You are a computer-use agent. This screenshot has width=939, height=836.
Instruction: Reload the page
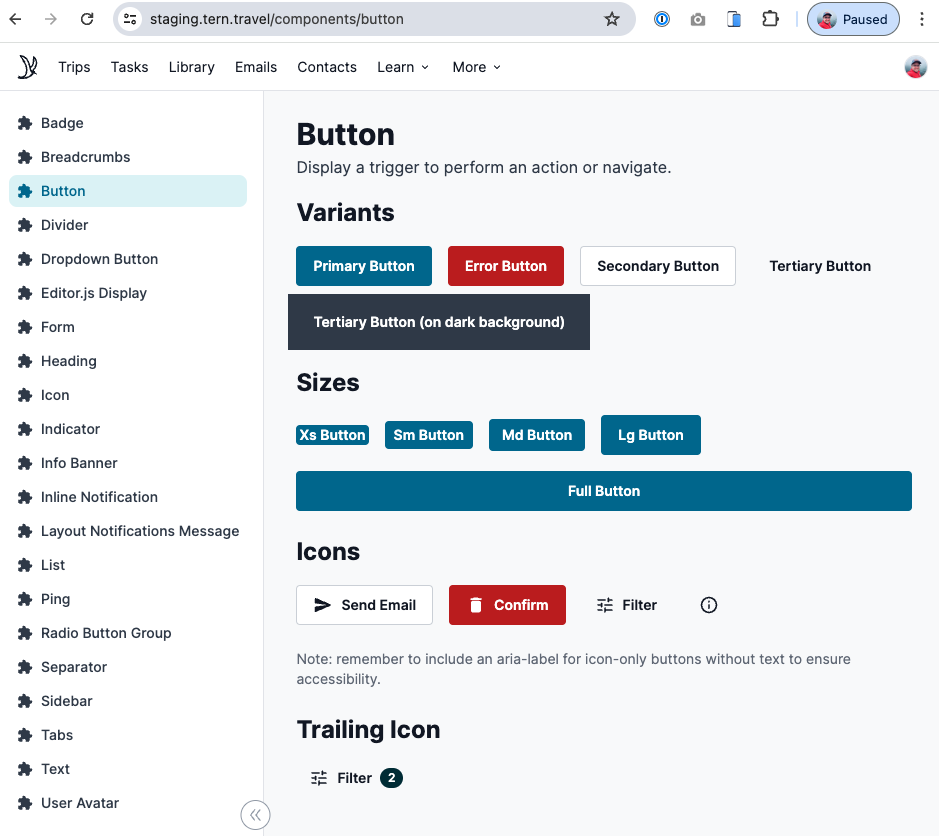point(87,19)
